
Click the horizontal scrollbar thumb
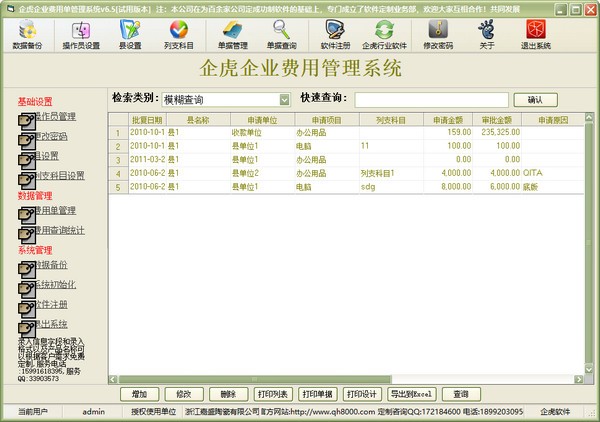[x=255, y=379]
